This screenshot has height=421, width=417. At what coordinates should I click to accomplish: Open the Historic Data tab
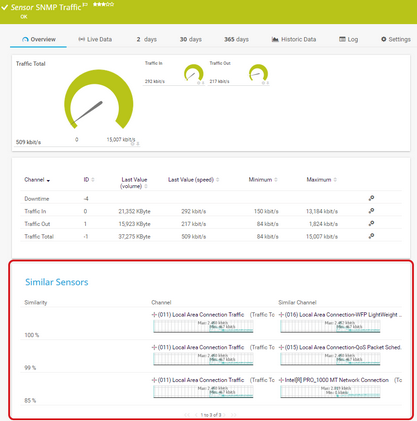pyautogui.click(x=294, y=39)
